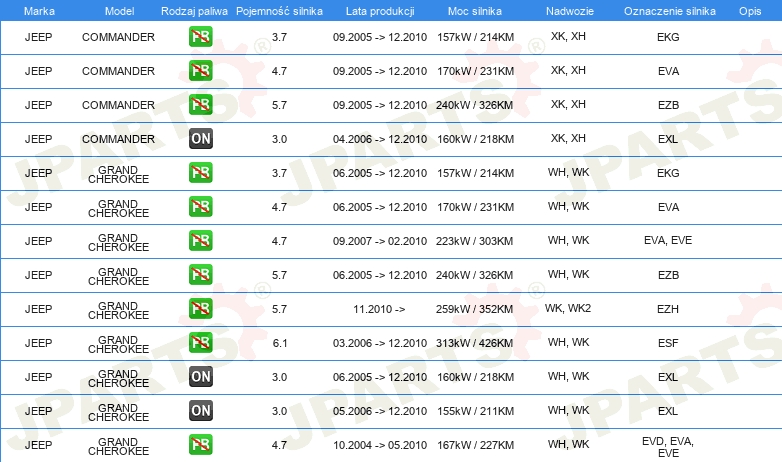Viewport: 782px width, 462px height.
Task: Click diesel ON icon in the 155kW / 211KM row
Action: coord(200,411)
